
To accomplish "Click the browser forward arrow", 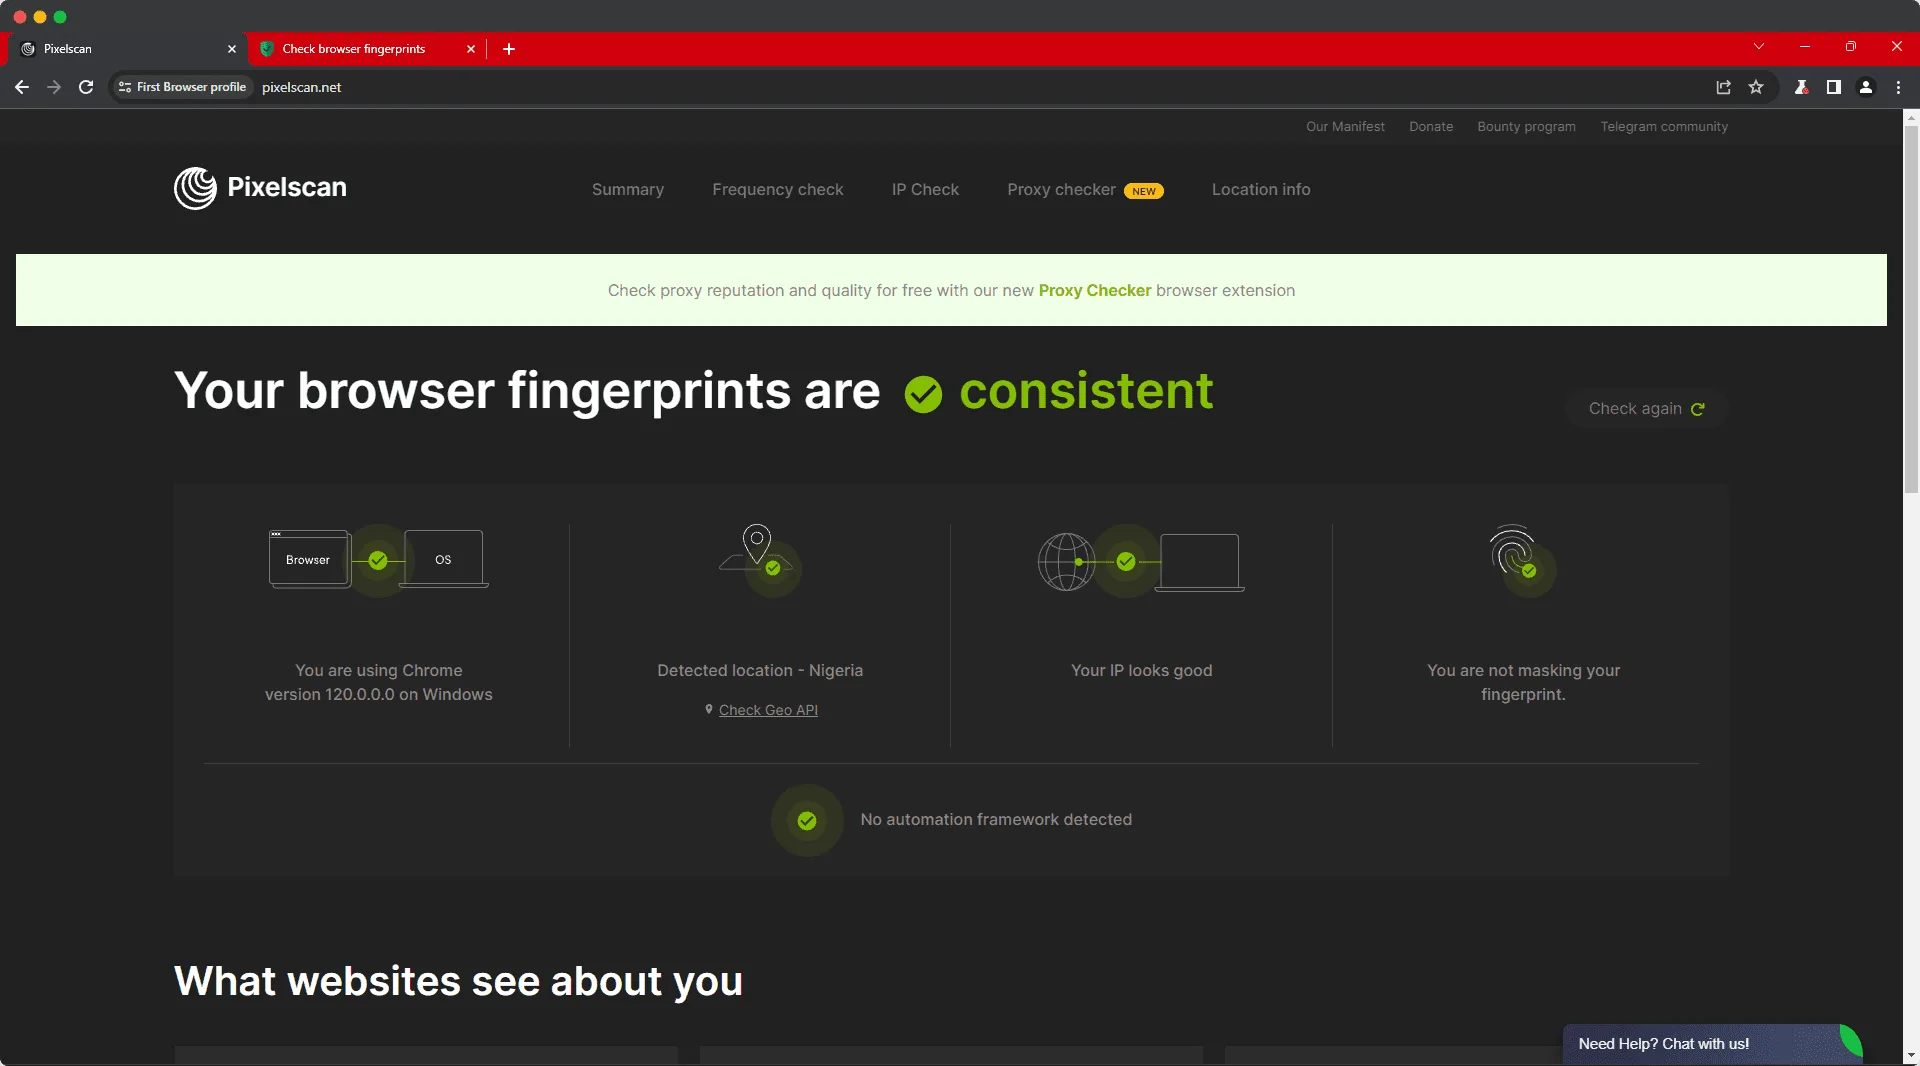I will (x=54, y=87).
